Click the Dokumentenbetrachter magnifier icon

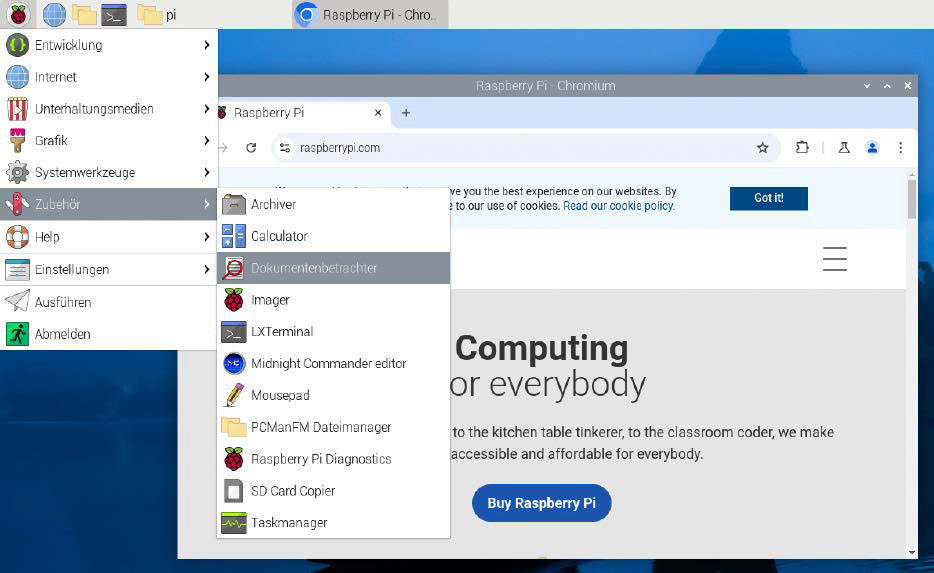[234, 268]
